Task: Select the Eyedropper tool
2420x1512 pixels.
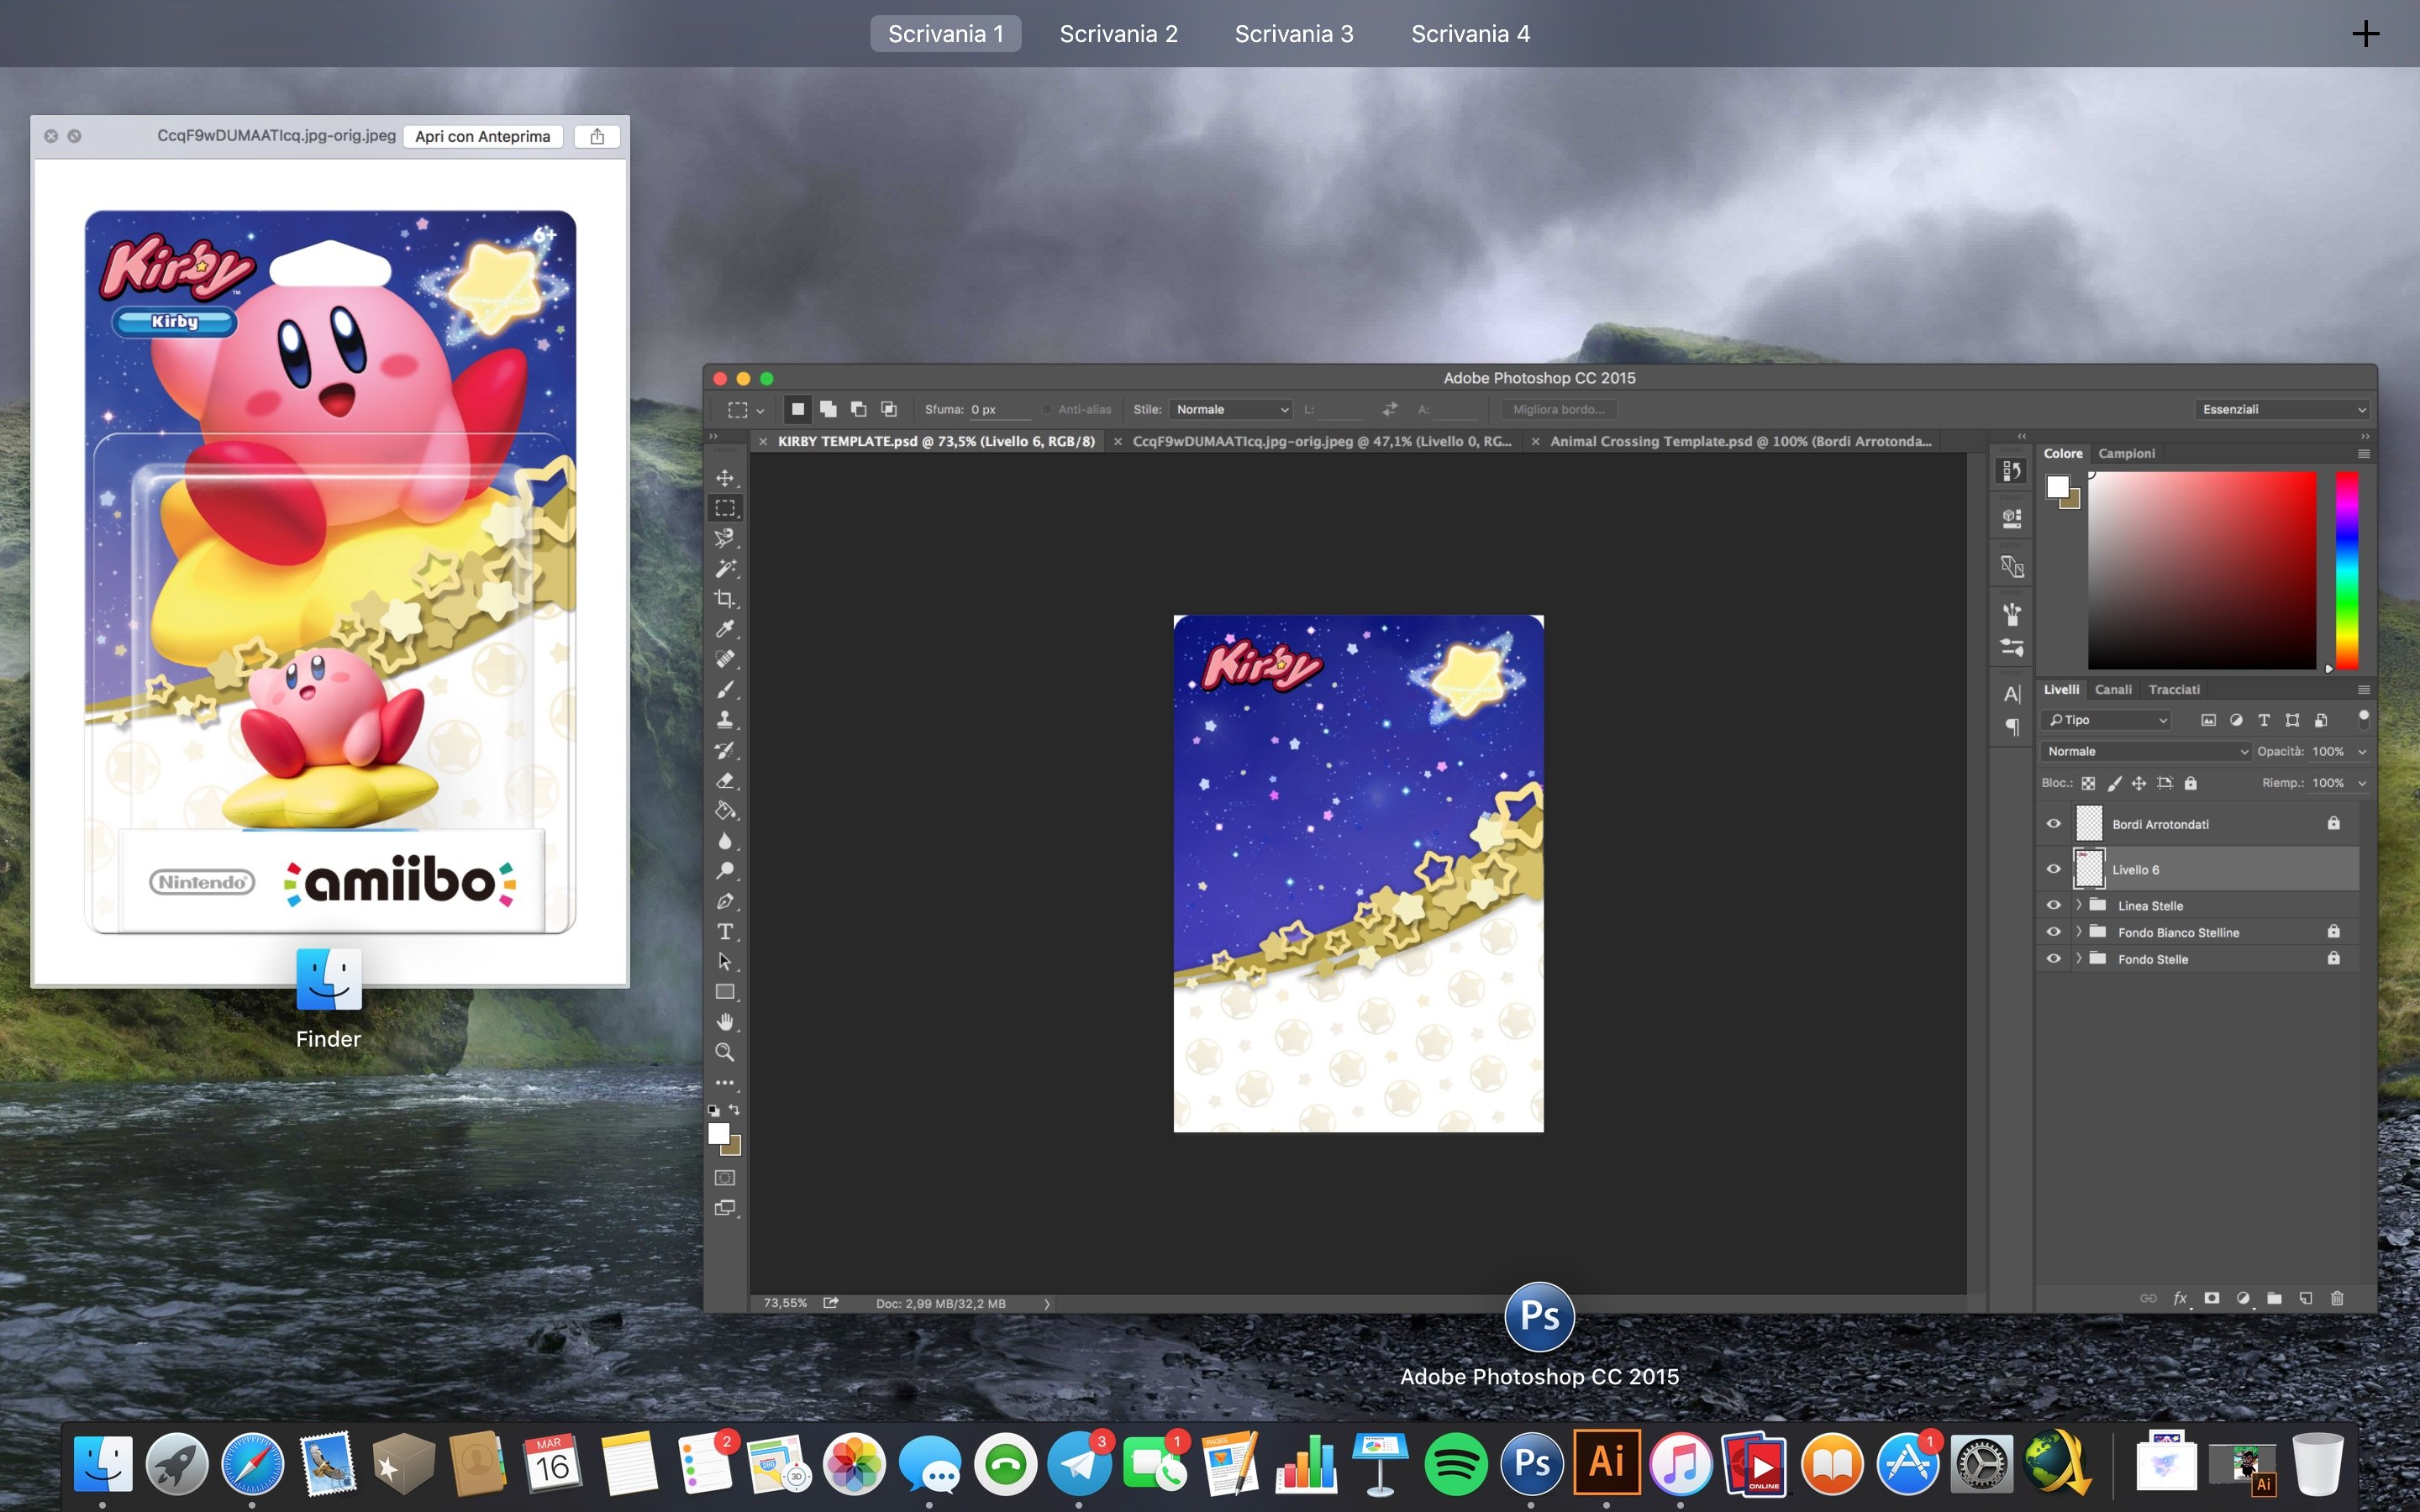Action: 725,629
